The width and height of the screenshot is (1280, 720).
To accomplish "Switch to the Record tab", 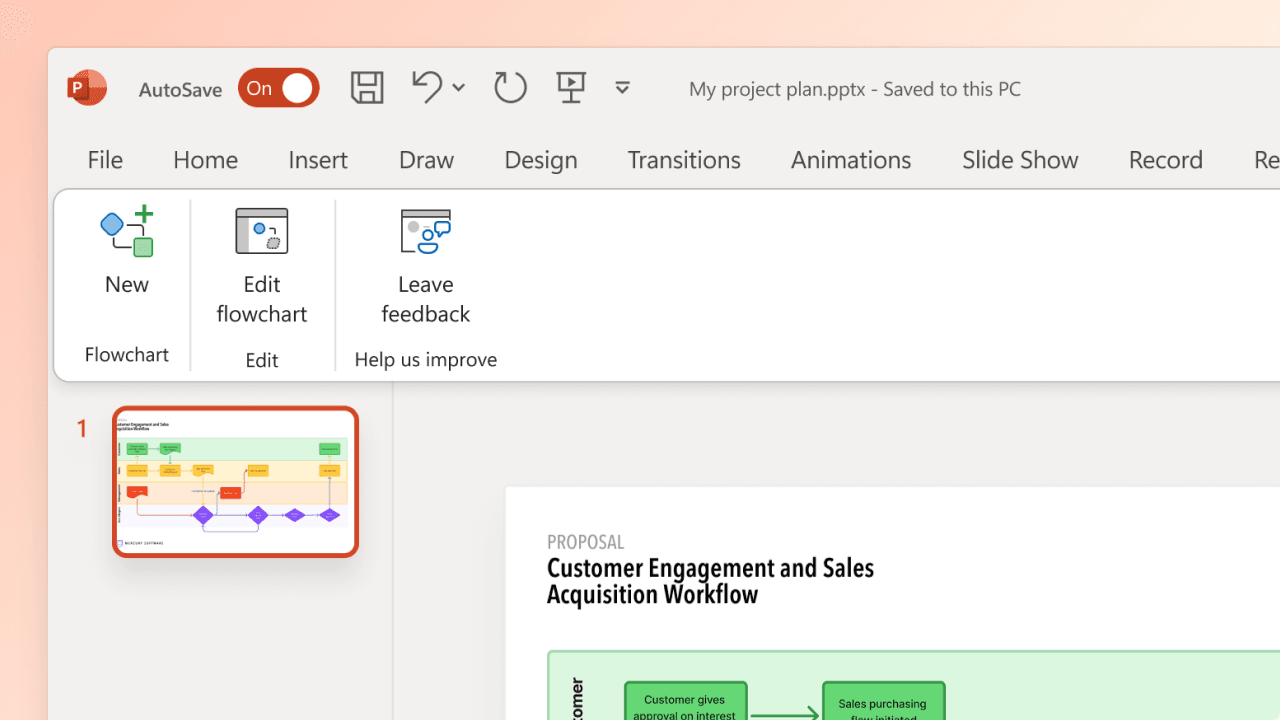I will [1165, 159].
